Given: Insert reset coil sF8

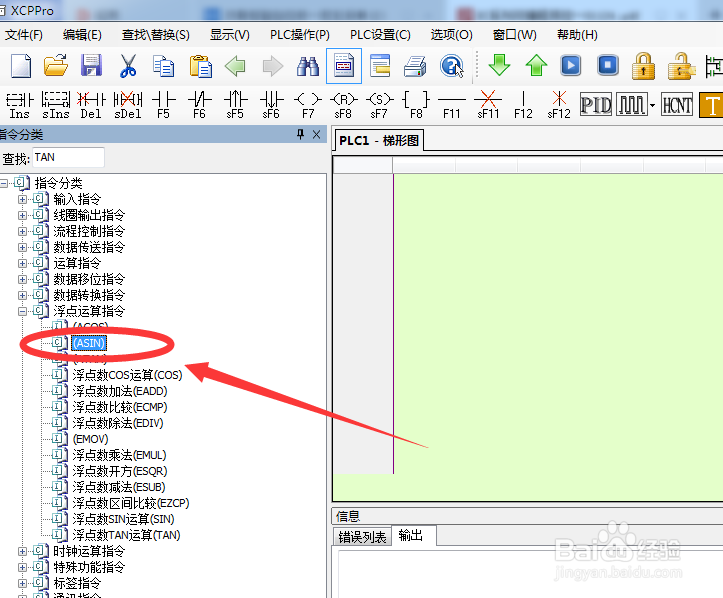Looking at the screenshot, I should click(344, 105).
